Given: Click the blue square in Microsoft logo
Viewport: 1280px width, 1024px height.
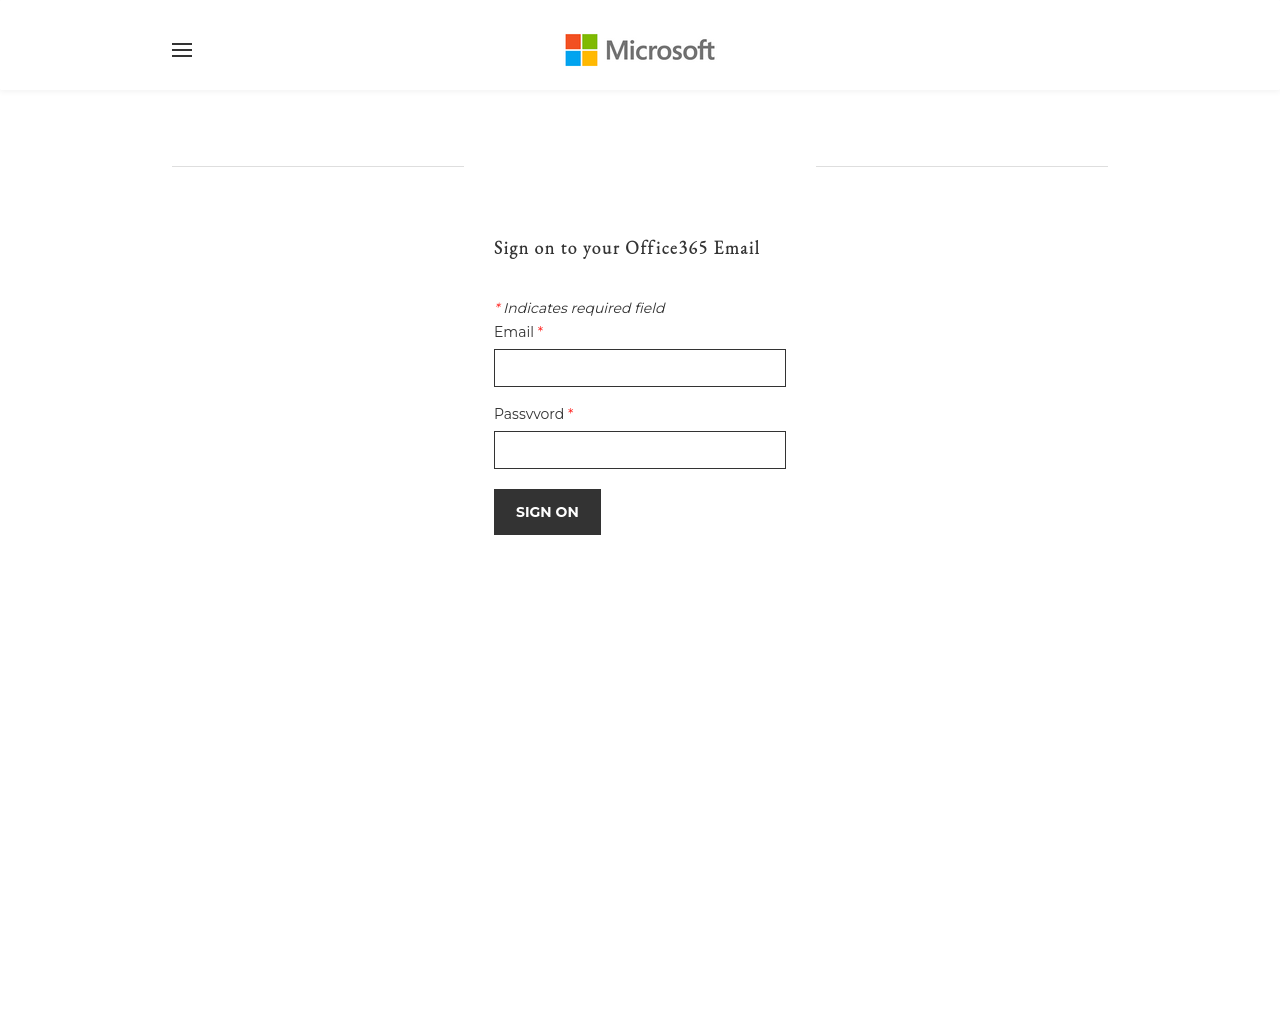Looking at the screenshot, I should tap(573, 58).
